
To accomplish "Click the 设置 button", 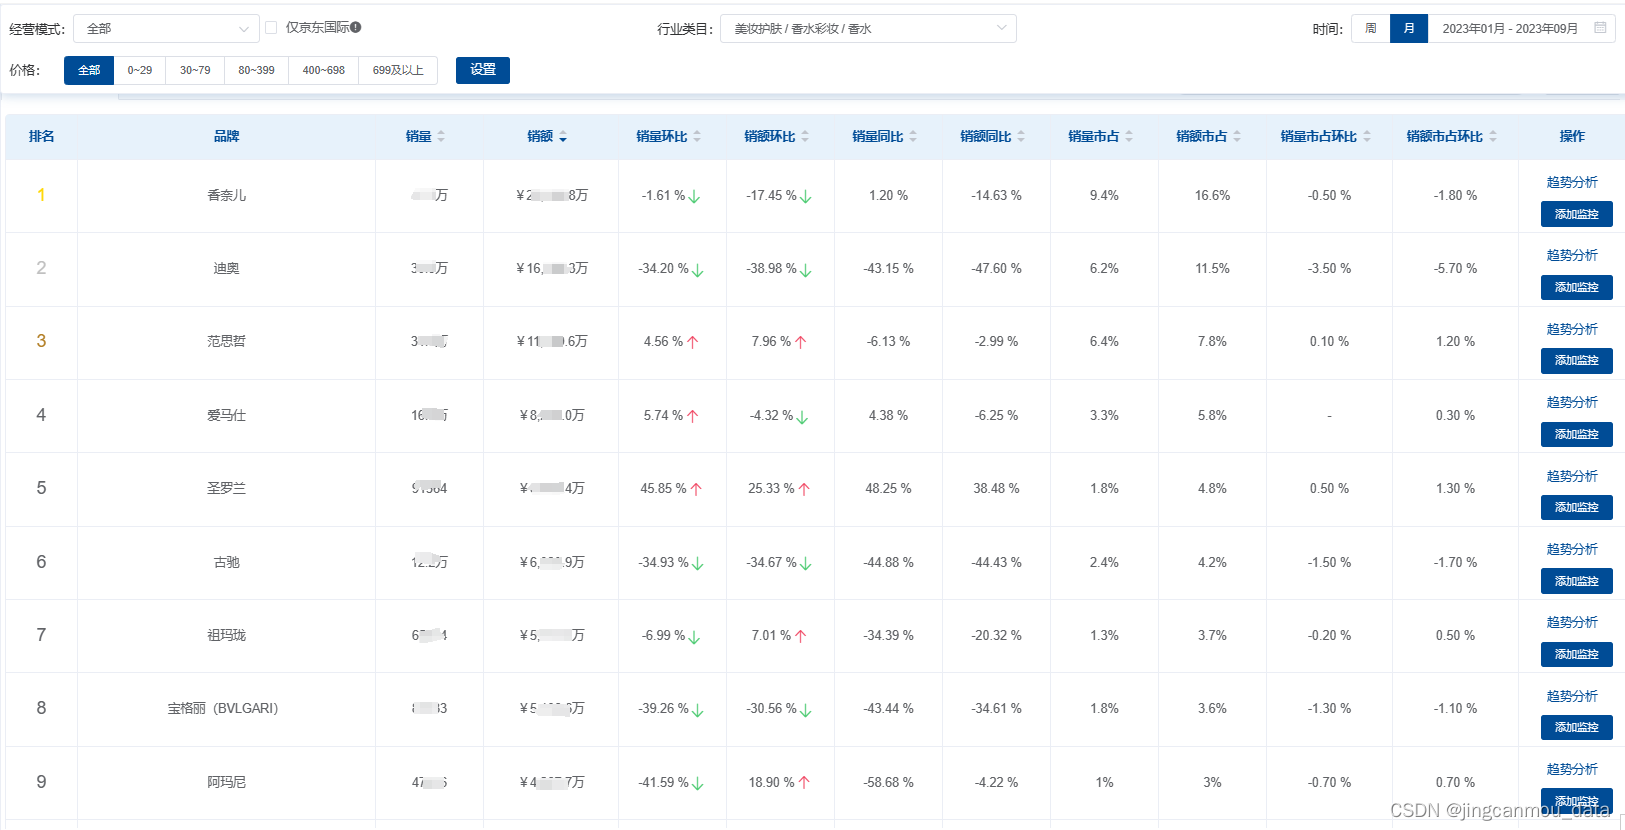I will coord(483,70).
